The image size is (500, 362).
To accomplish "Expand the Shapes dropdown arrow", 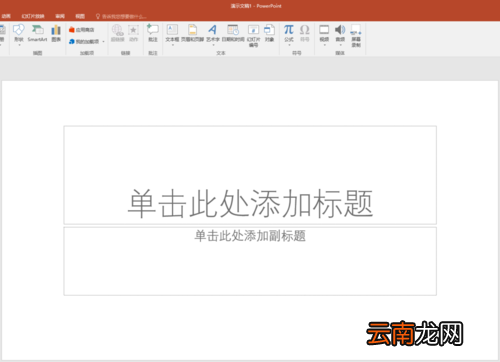I will (19, 45).
